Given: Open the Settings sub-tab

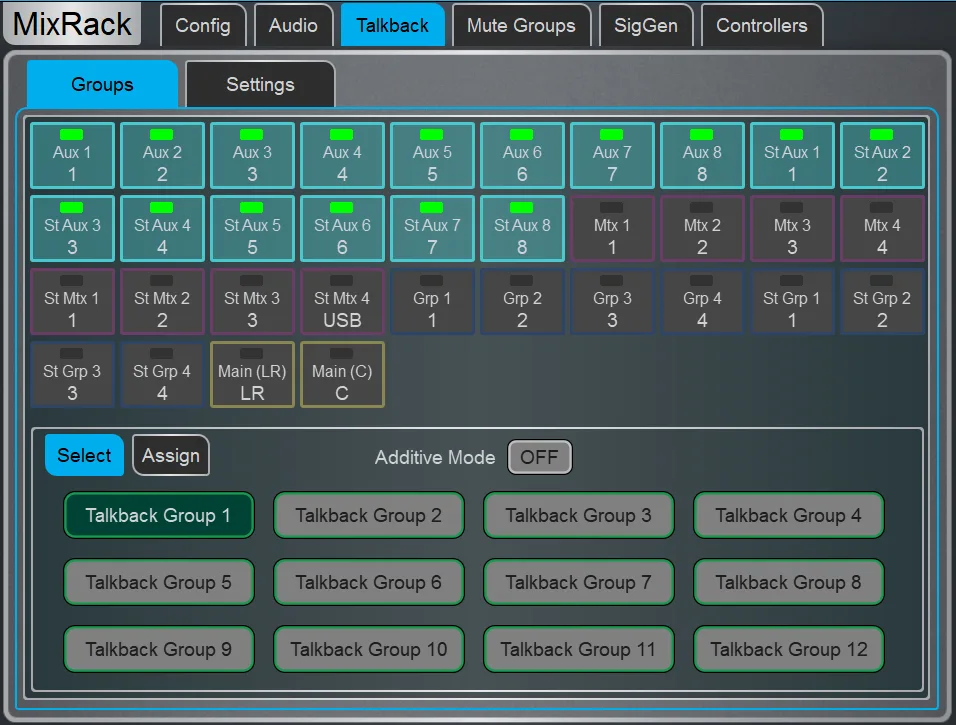Looking at the screenshot, I should coord(260,84).
